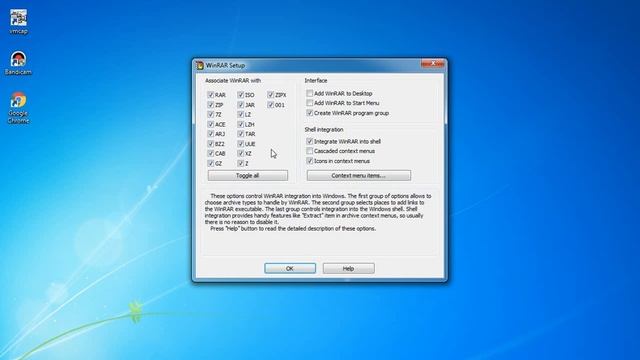This screenshot has width=640, height=360.
Task: Toggle the JAR file type checkbox
Action: pyautogui.click(x=240, y=105)
